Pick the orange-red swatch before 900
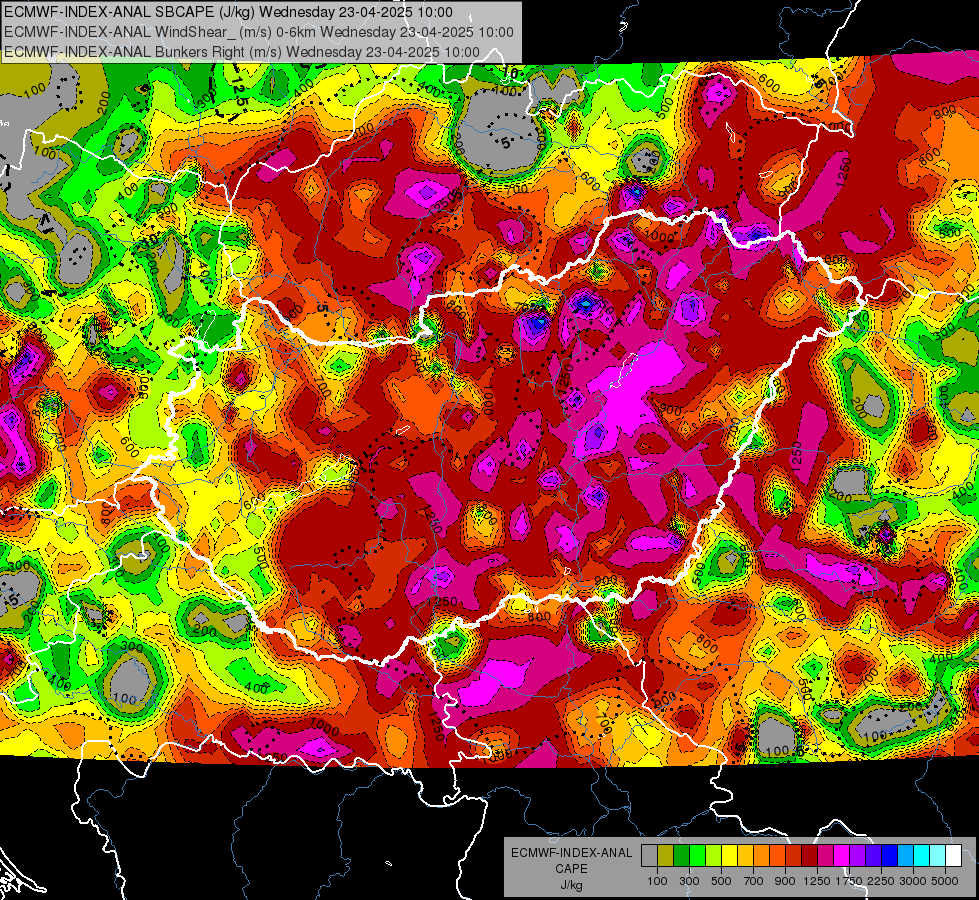The width and height of the screenshot is (979, 900). tap(777, 855)
